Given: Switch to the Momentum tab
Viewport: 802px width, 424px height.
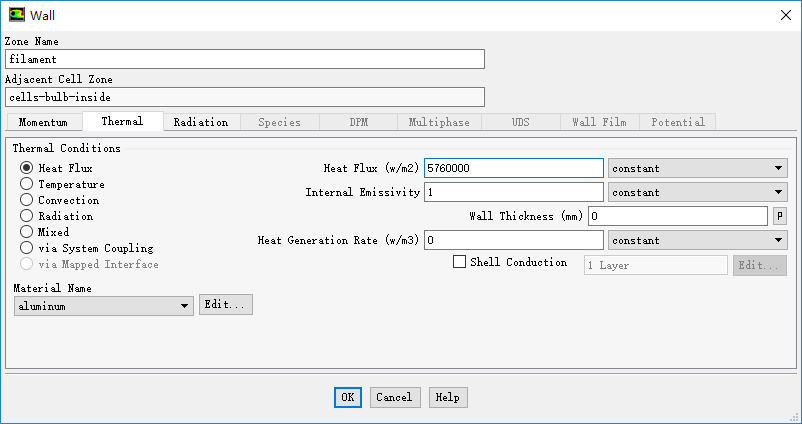Looking at the screenshot, I should (44, 122).
